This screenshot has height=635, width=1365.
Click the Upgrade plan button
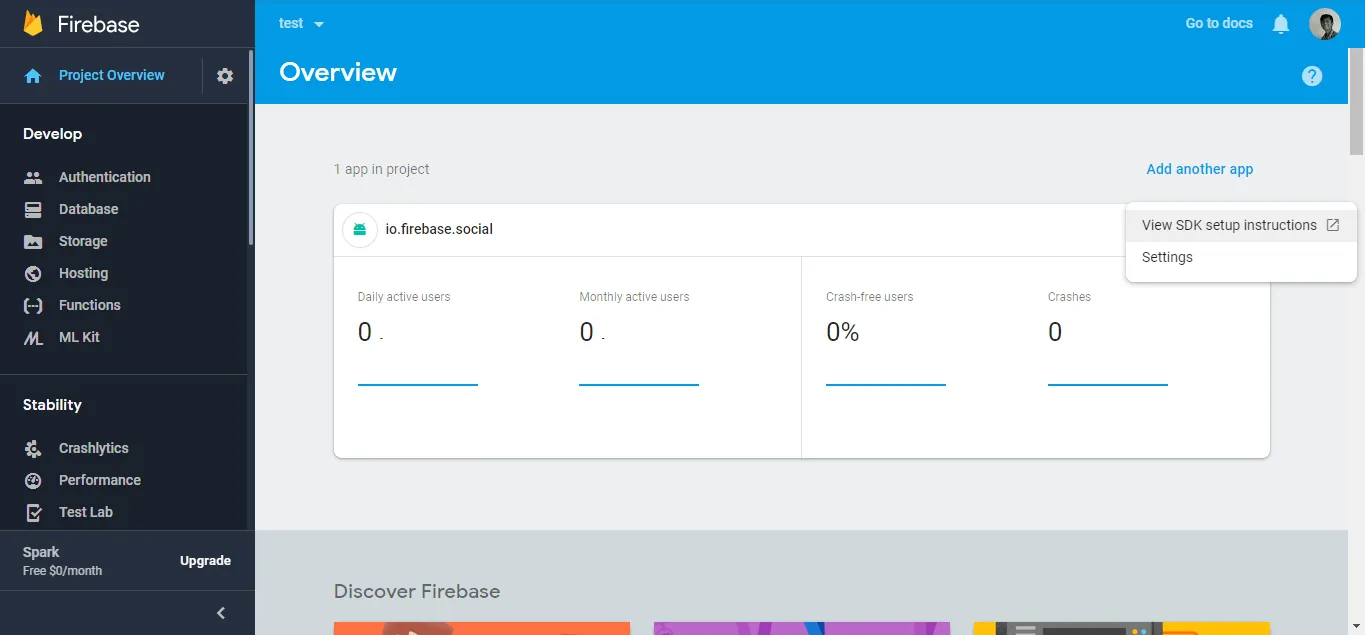click(205, 561)
